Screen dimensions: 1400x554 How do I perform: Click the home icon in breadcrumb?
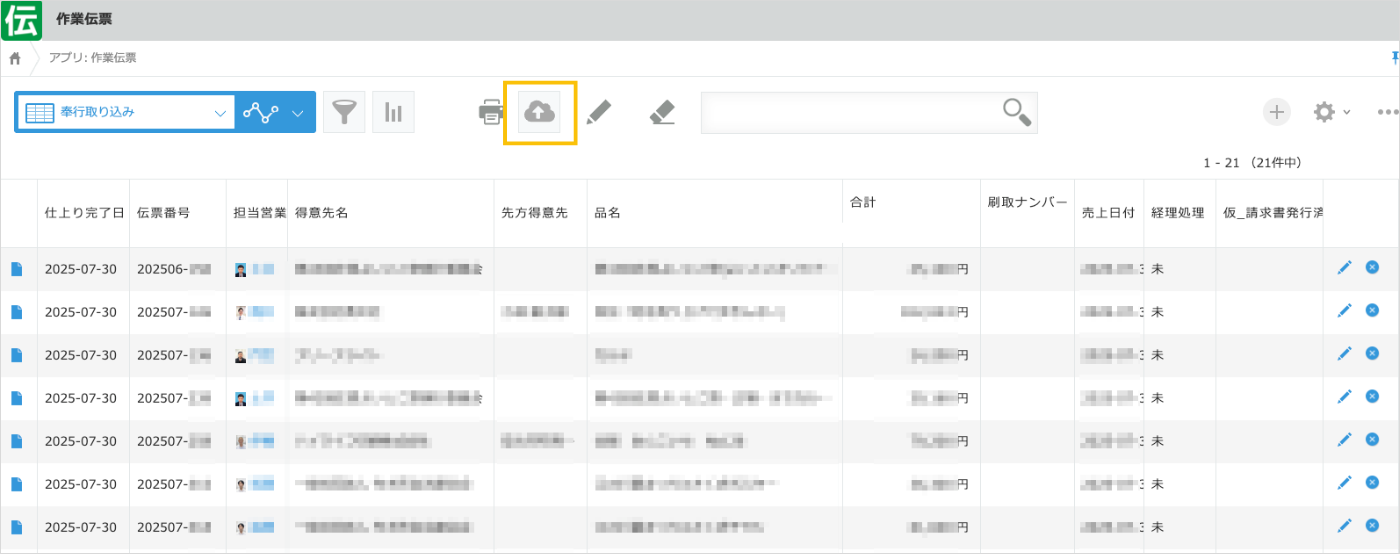[x=15, y=58]
